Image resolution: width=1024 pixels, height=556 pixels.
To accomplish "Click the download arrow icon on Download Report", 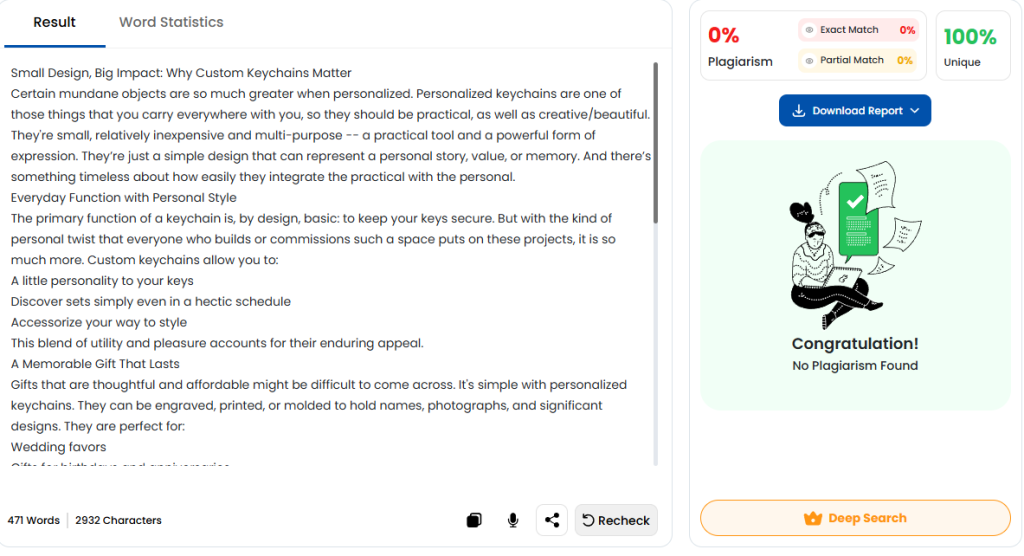I will pos(798,111).
